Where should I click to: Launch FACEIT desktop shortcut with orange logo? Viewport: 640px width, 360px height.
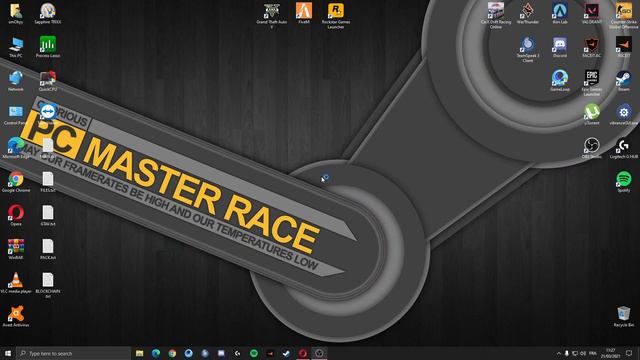pyautogui.click(x=624, y=47)
